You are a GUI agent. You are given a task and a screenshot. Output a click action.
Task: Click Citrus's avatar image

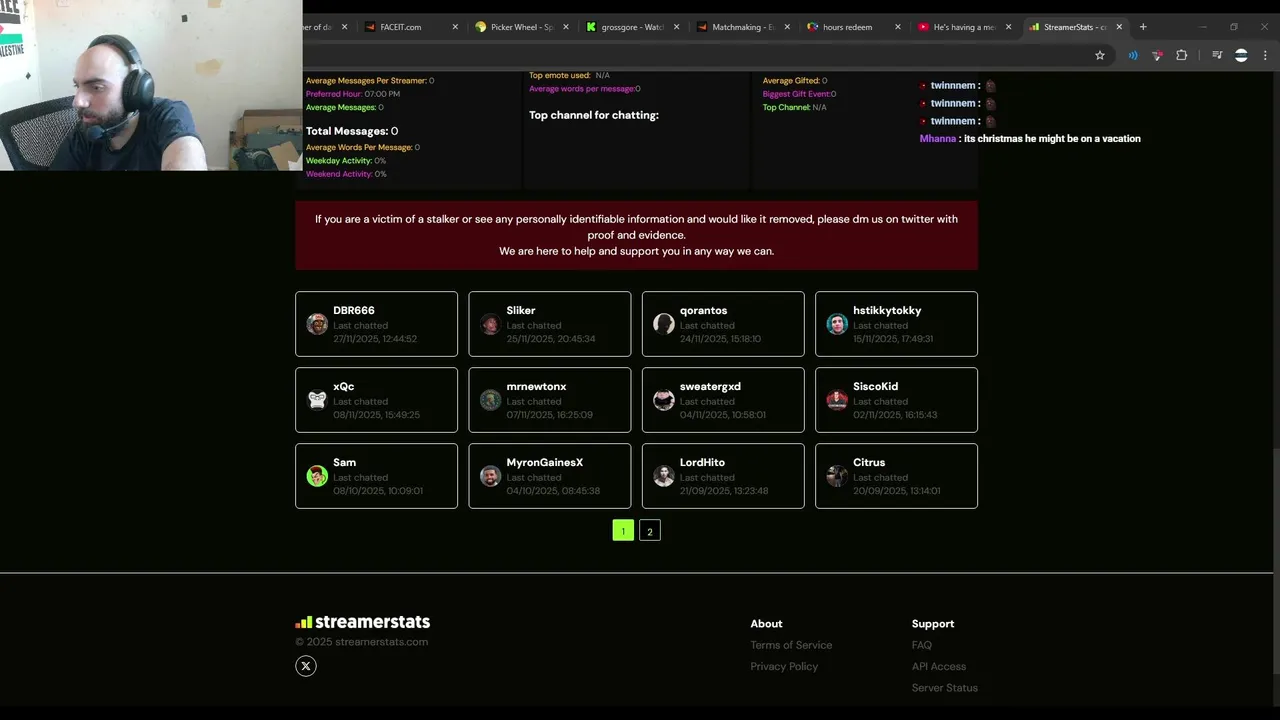(837, 476)
